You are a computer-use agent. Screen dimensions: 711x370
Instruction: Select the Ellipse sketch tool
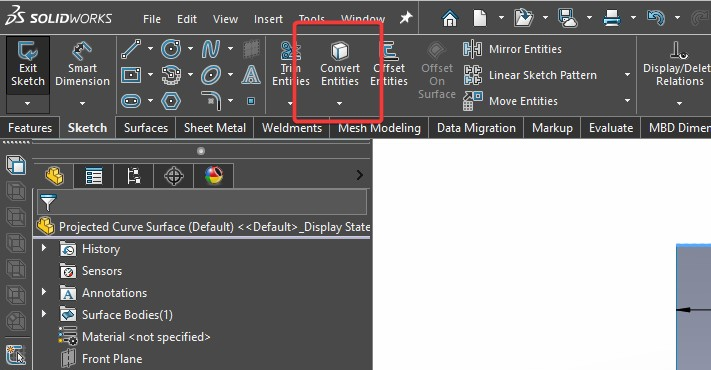tap(211, 75)
